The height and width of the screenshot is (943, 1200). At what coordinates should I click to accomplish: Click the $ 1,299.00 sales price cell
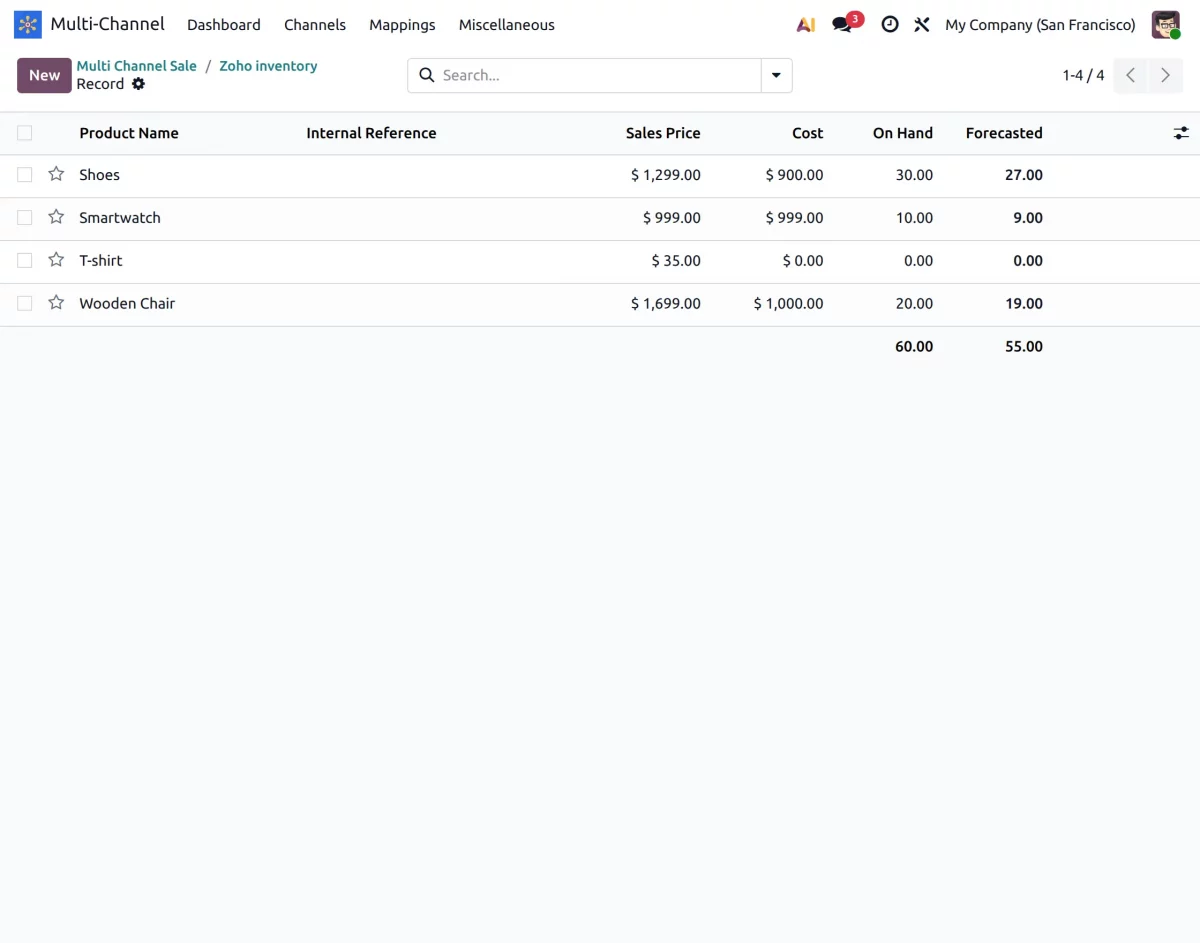pyautogui.click(x=665, y=175)
